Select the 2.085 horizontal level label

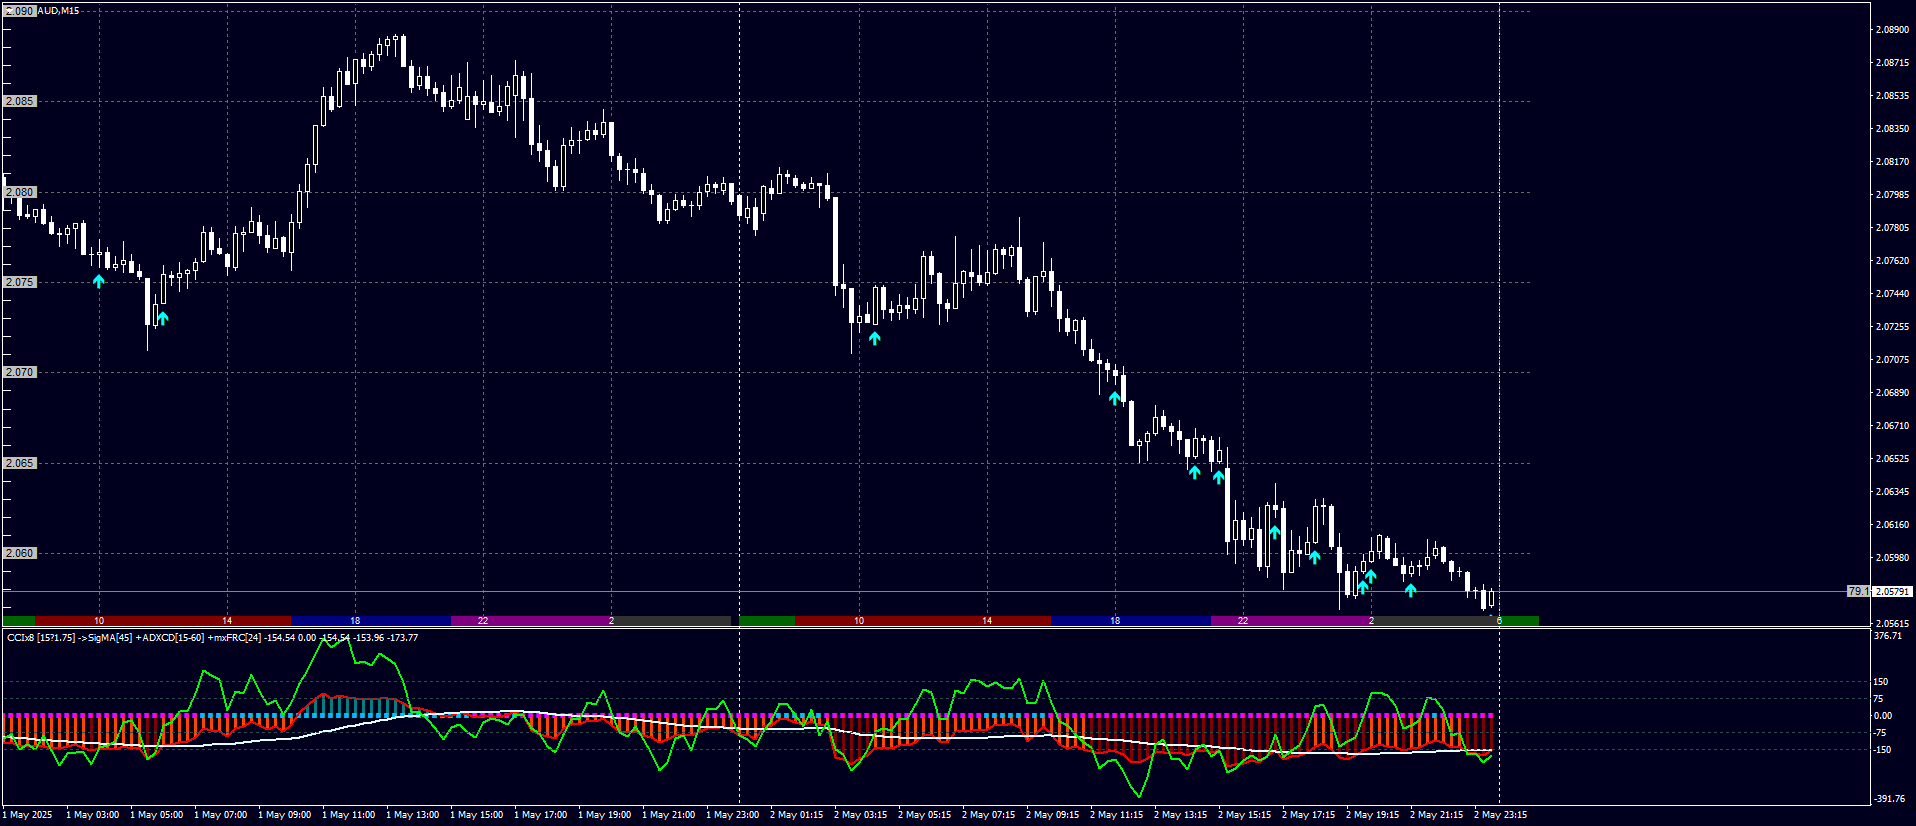coord(20,101)
